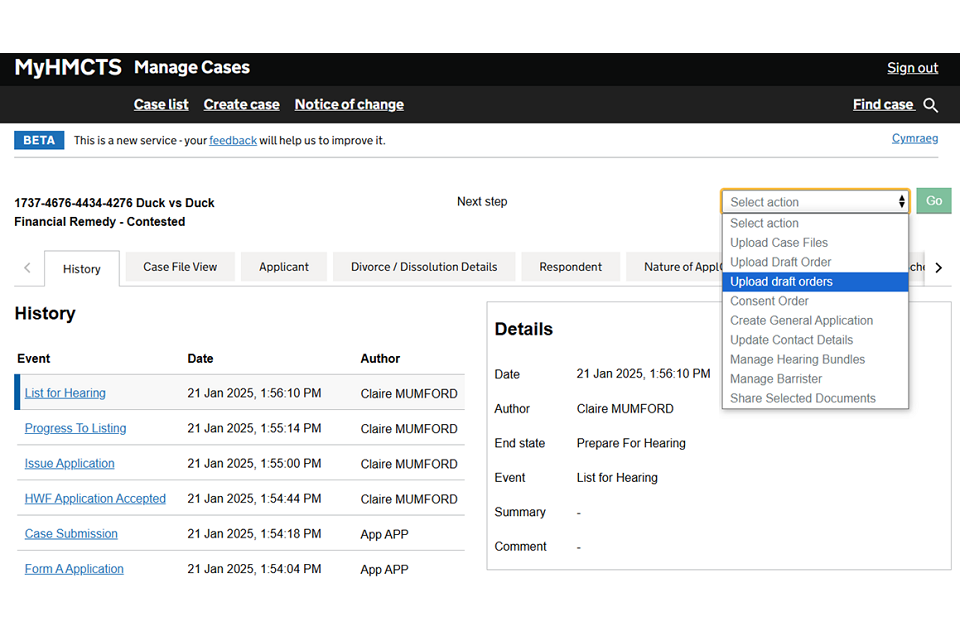Open the Select action dropdown
Screen dimensions: 960x640
tap(815, 202)
